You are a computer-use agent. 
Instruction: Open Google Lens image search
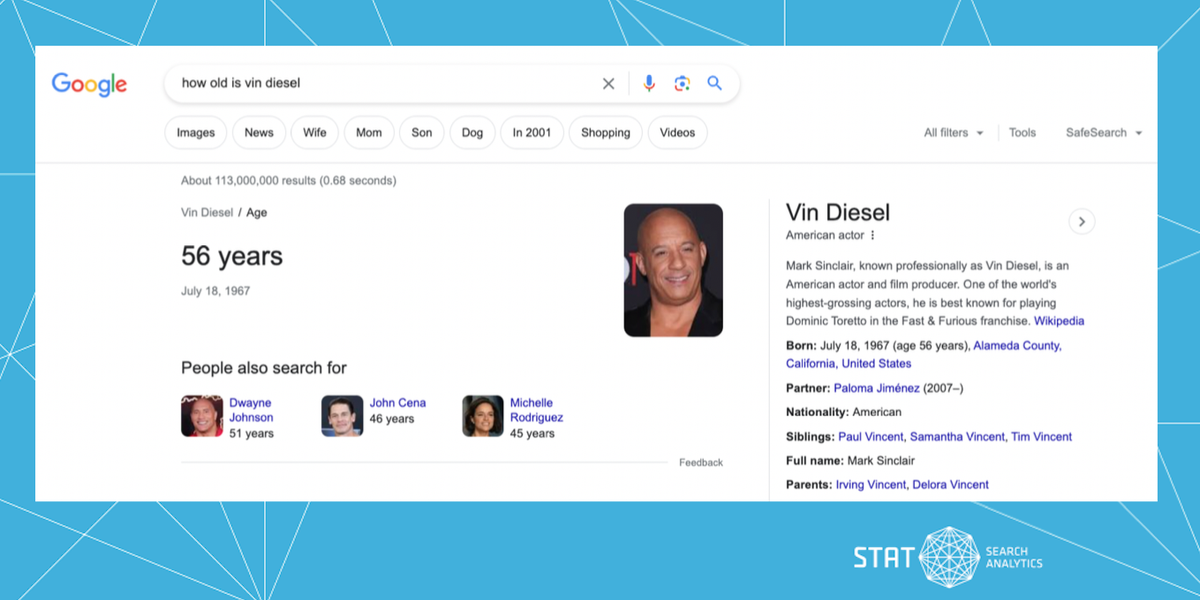pos(682,83)
